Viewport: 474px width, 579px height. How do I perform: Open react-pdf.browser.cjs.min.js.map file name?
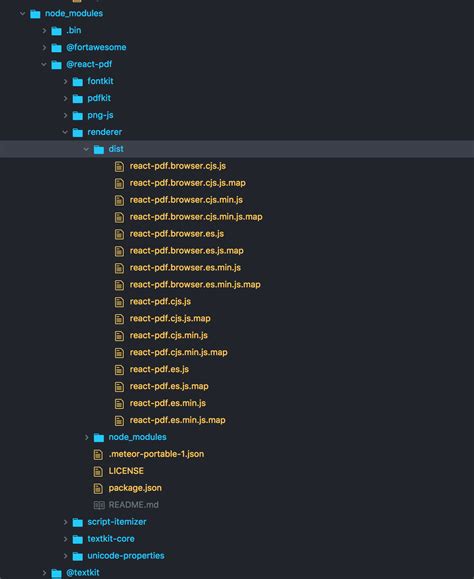coord(196,217)
